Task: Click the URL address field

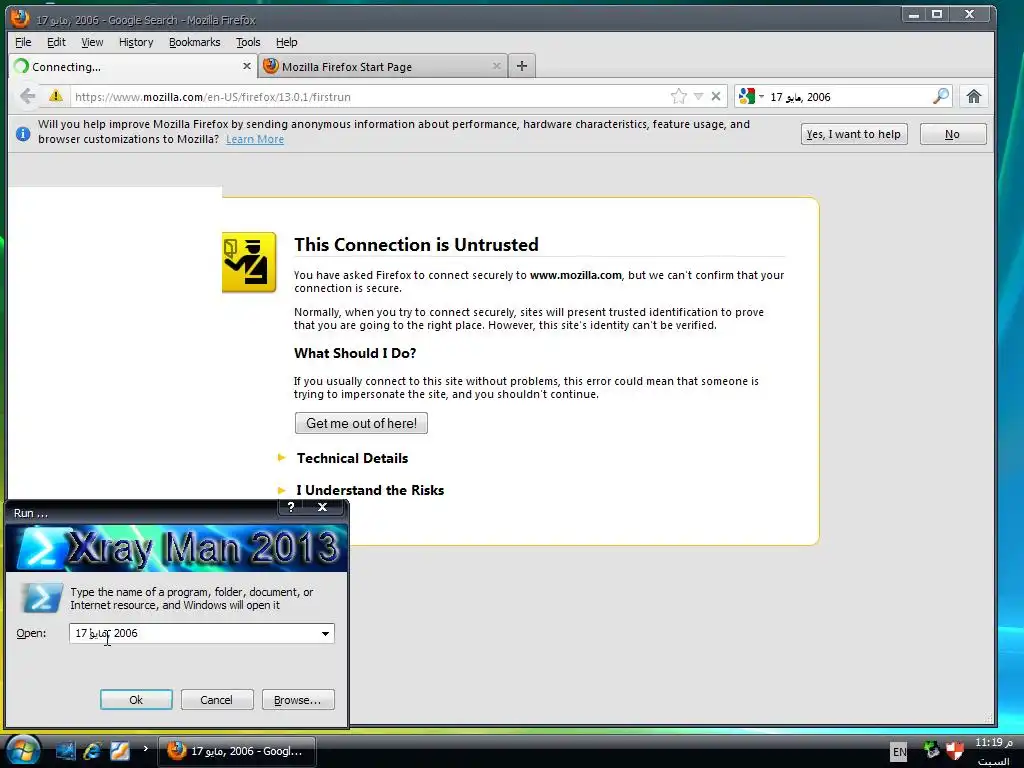Action: point(370,97)
